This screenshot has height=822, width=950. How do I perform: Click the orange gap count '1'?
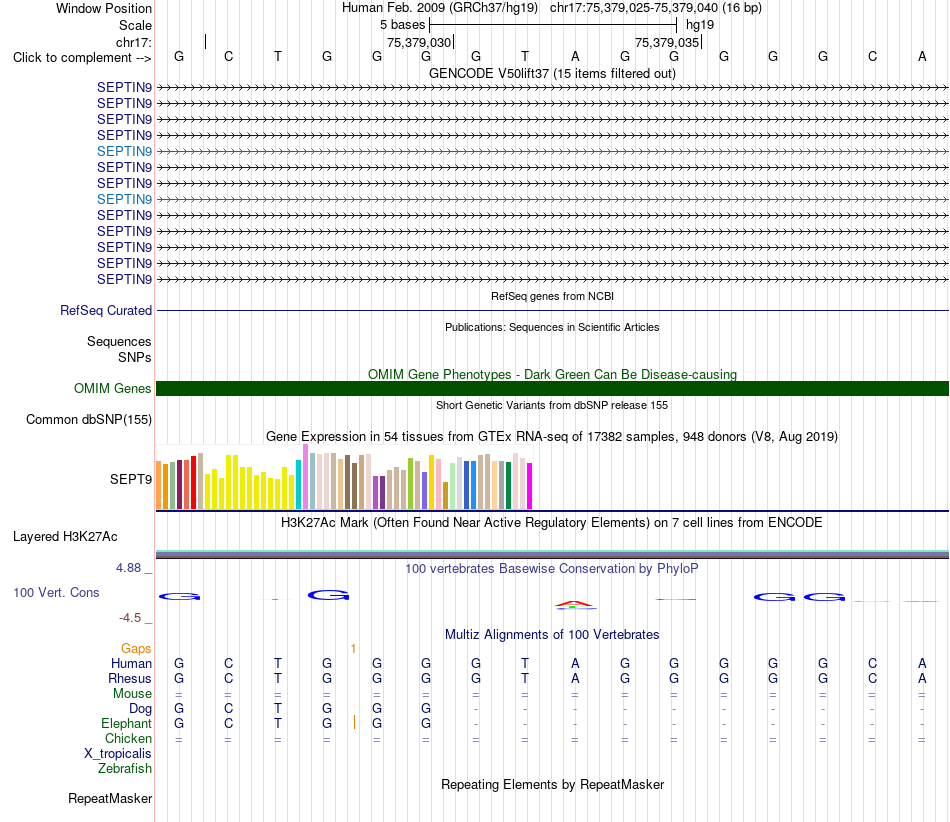tap(353, 649)
